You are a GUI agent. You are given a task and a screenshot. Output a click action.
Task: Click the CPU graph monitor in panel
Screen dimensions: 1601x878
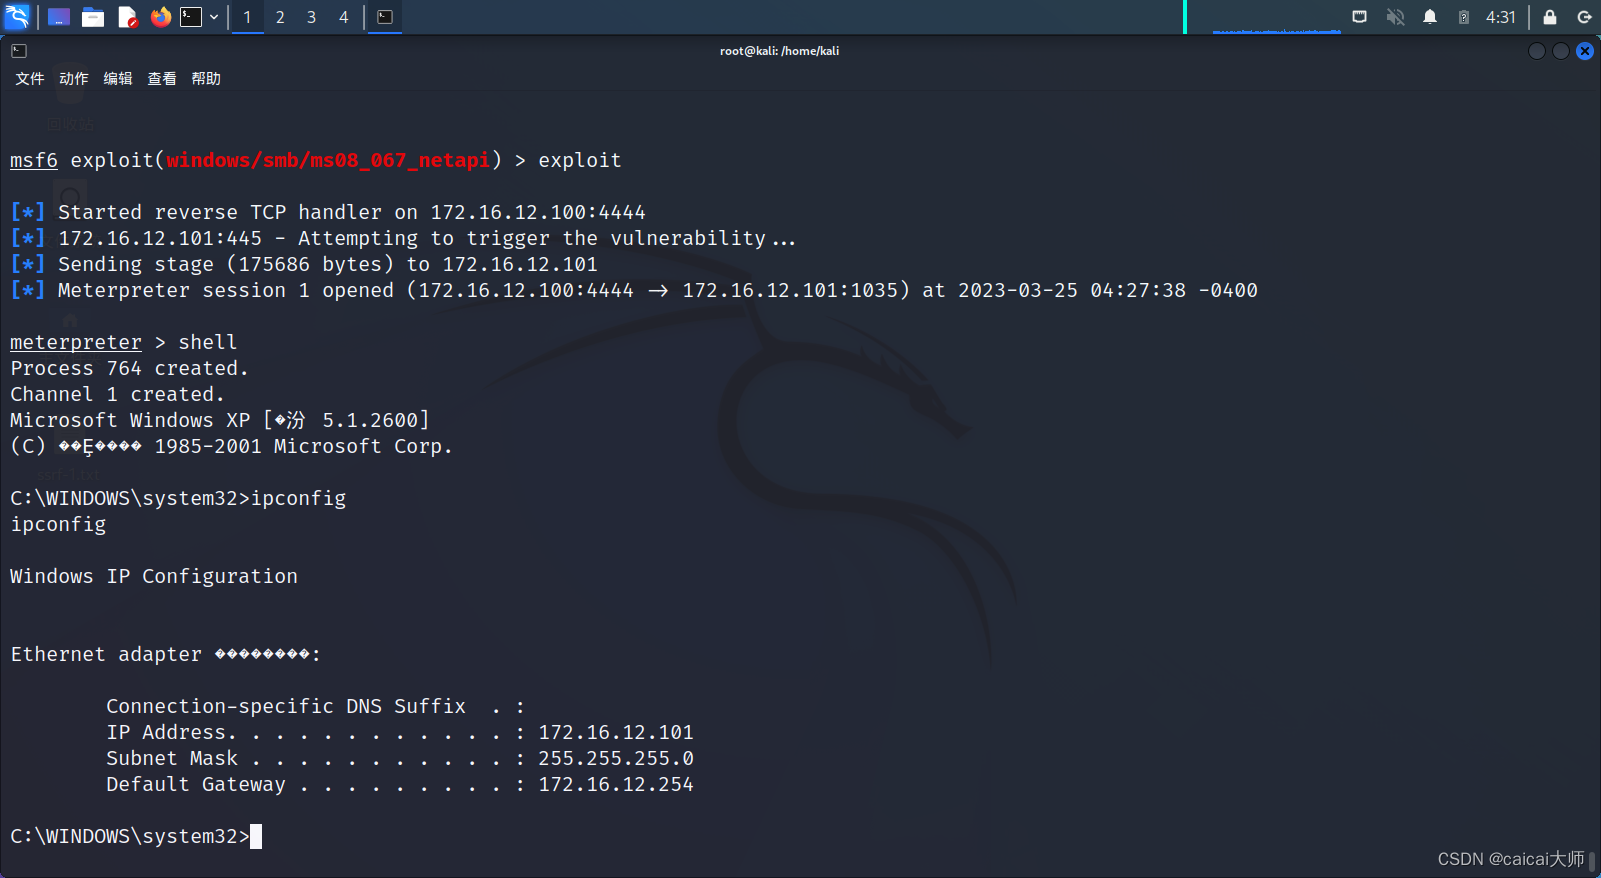[1277, 17]
